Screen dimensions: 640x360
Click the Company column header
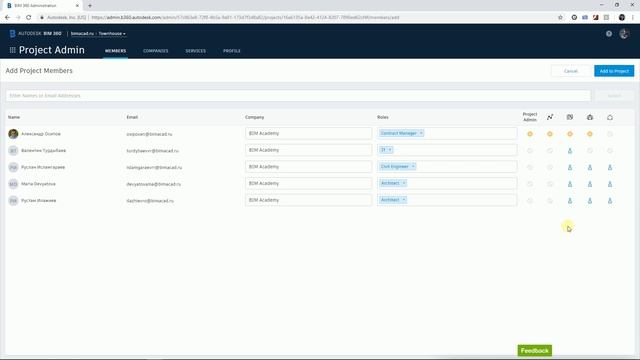click(255, 117)
